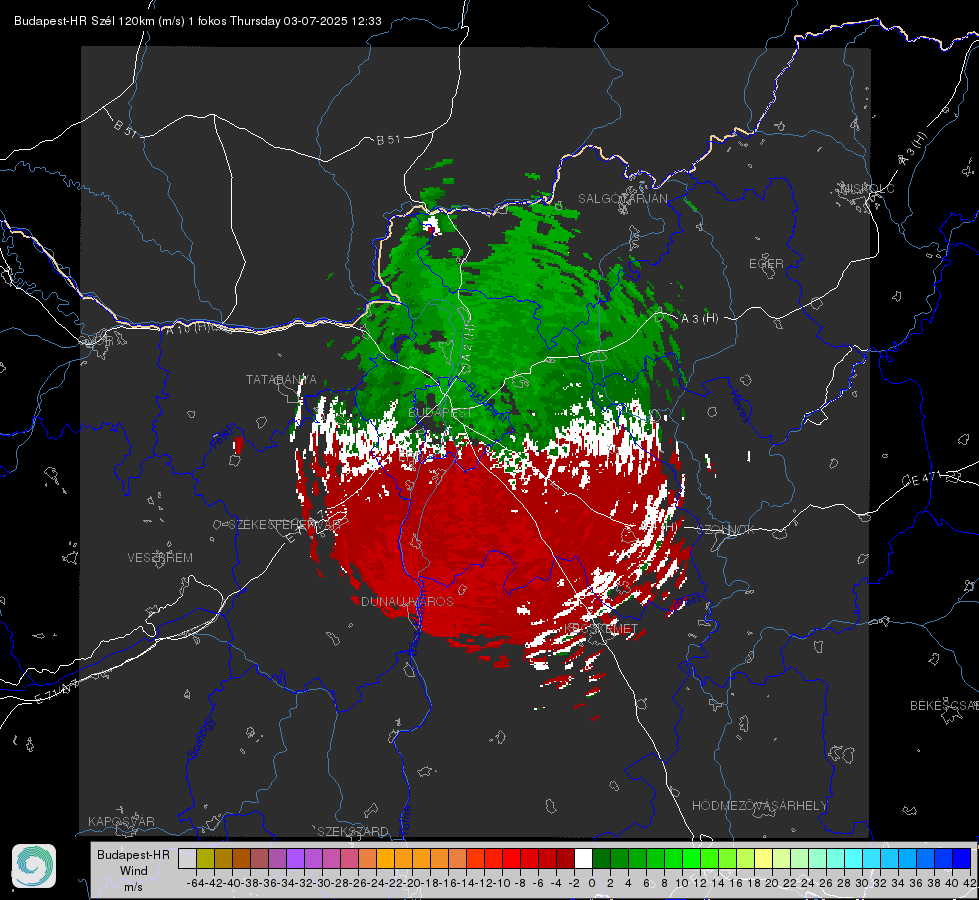This screenshot has width=979, height=900.
Task: Click the HÓDMEZŐVÁSÁRHELY city label
Action: pos(759,806)
